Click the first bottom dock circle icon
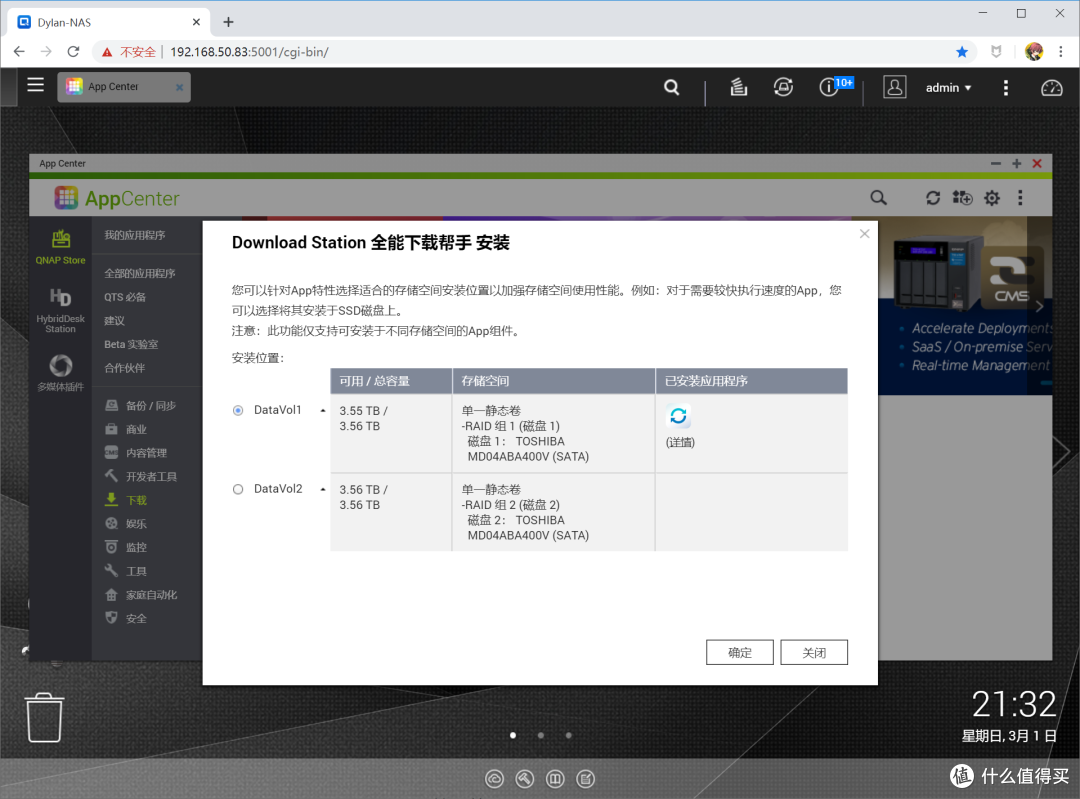Screen dimensions: 1080x799 click(x=495, y=779)
